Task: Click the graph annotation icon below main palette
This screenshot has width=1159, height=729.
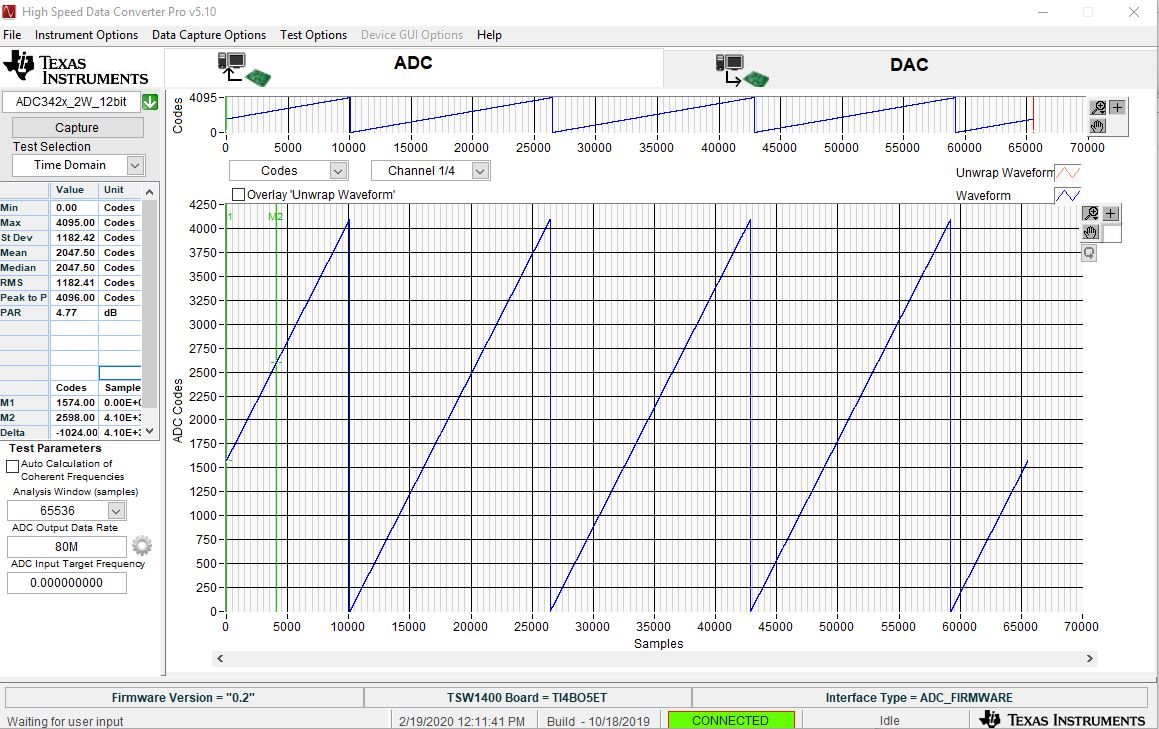Action: [x=1089, y=253]
